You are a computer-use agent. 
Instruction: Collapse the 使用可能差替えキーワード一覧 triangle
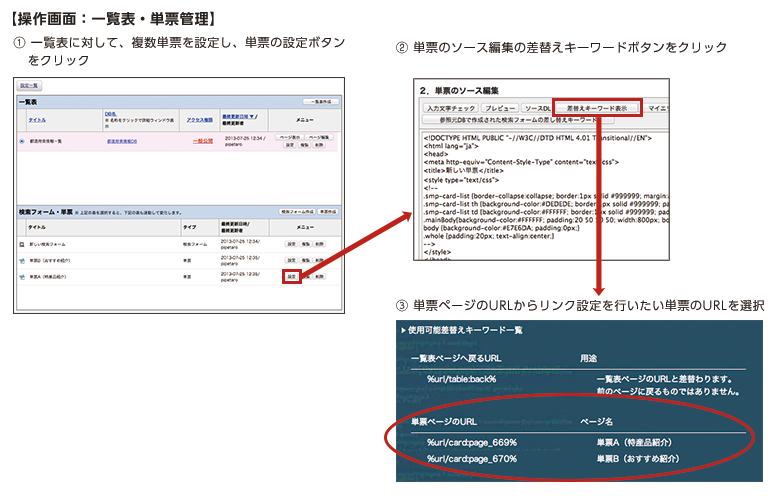coord(403,330)
